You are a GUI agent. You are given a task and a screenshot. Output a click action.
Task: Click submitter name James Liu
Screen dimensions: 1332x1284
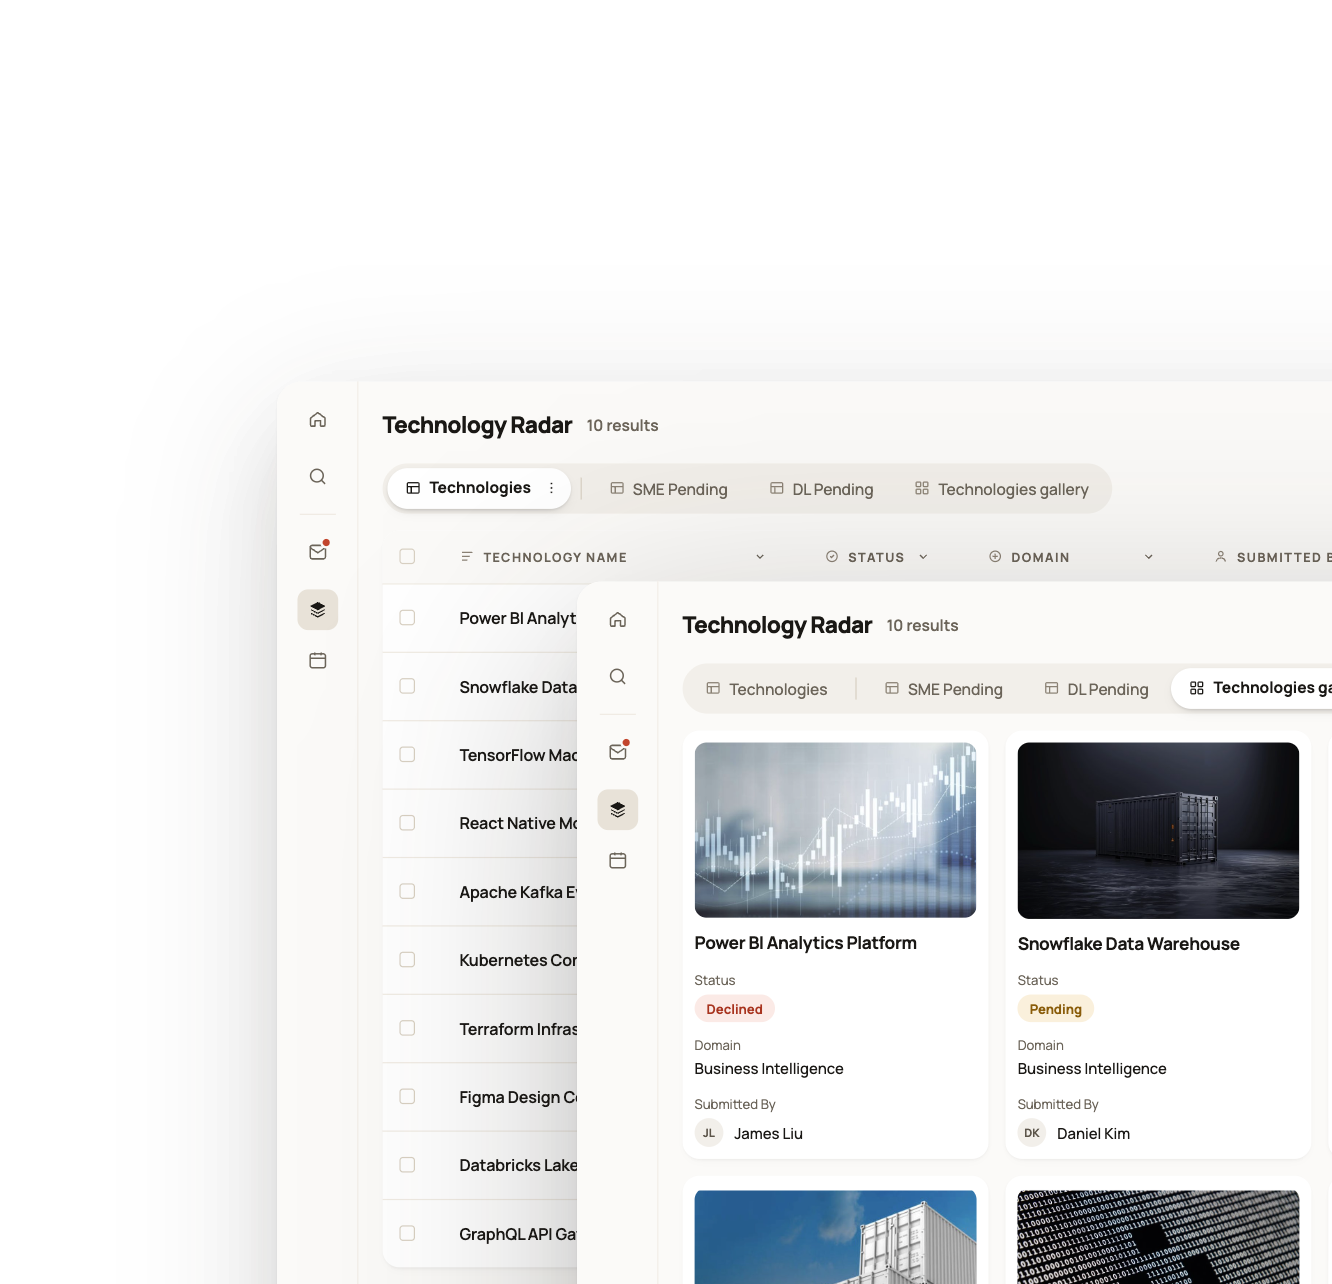(x=769, y=1134)
